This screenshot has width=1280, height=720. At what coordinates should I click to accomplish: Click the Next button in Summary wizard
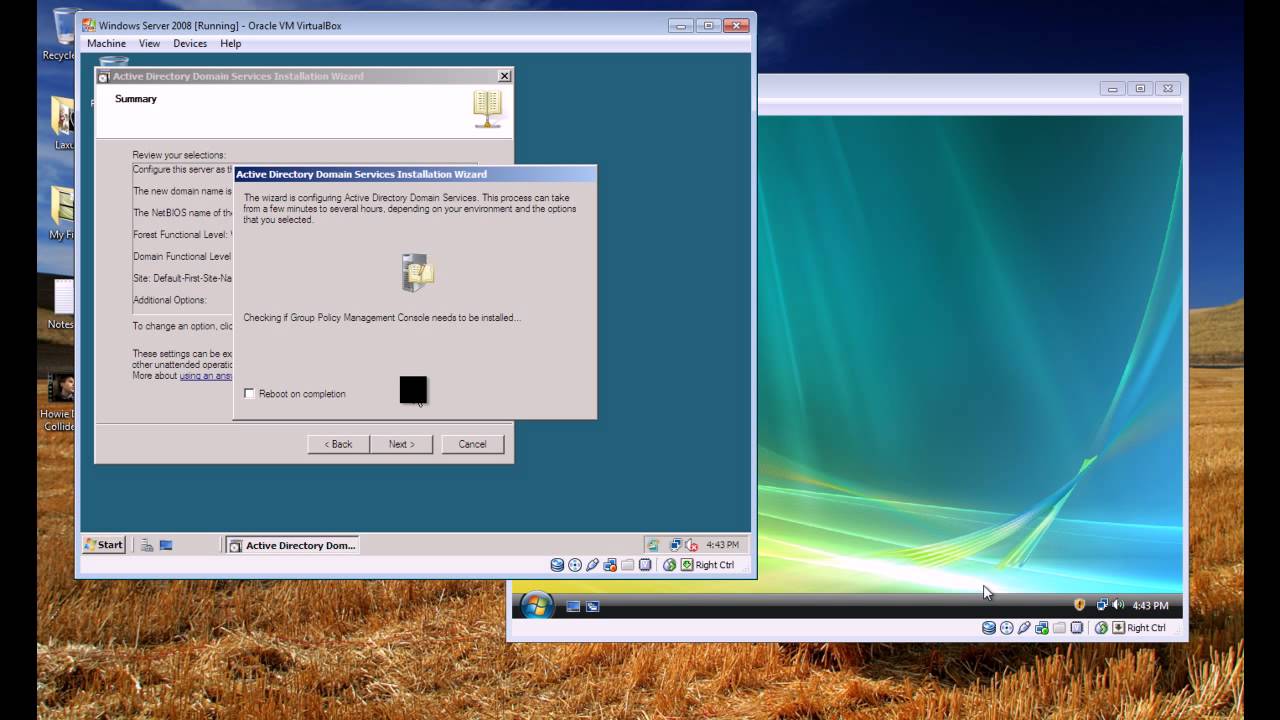(x=401, y=444)
